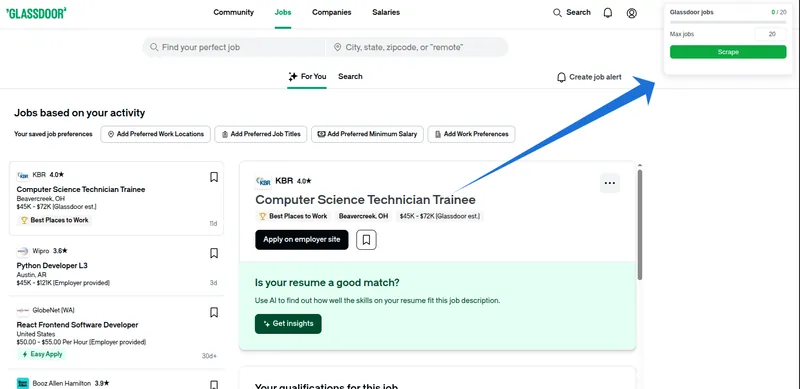Click the GlobeNet company logo
The height and width of the screenshot is (389, 800).
[23, 310]
